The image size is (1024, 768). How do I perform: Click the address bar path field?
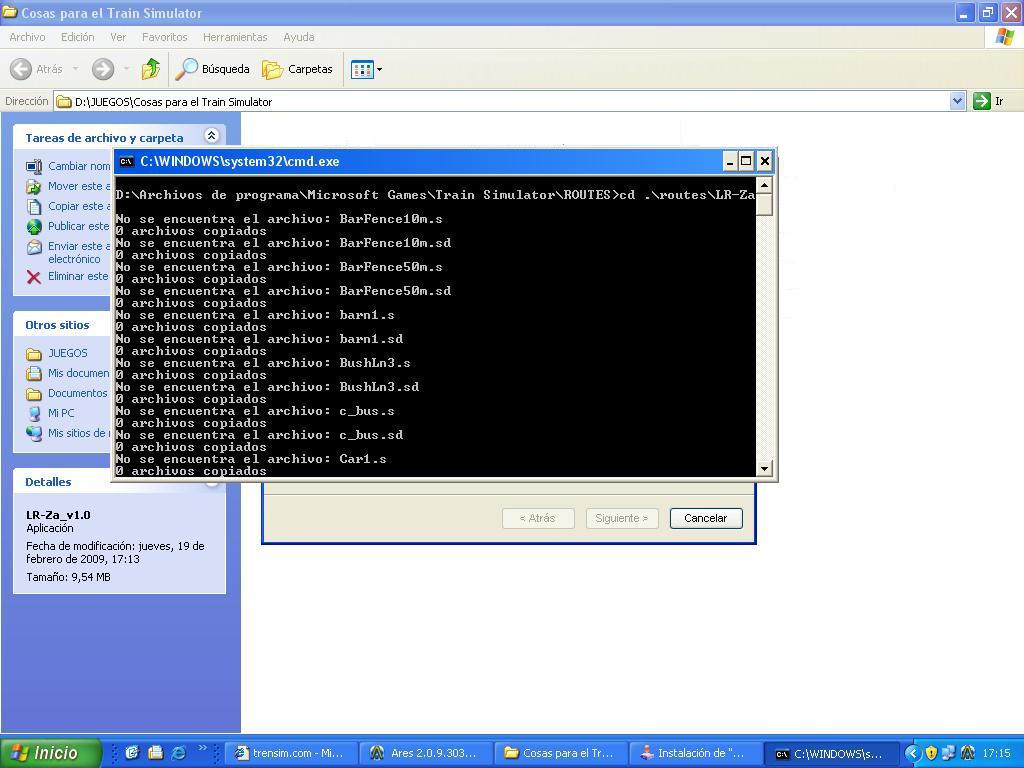coord(500,101)
